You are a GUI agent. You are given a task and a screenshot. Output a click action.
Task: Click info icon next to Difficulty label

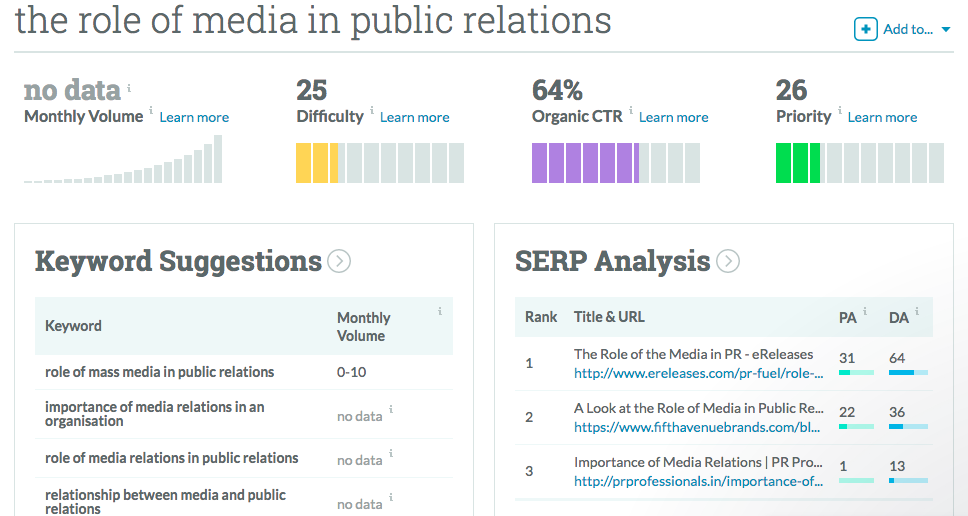(x=372, y=111)
